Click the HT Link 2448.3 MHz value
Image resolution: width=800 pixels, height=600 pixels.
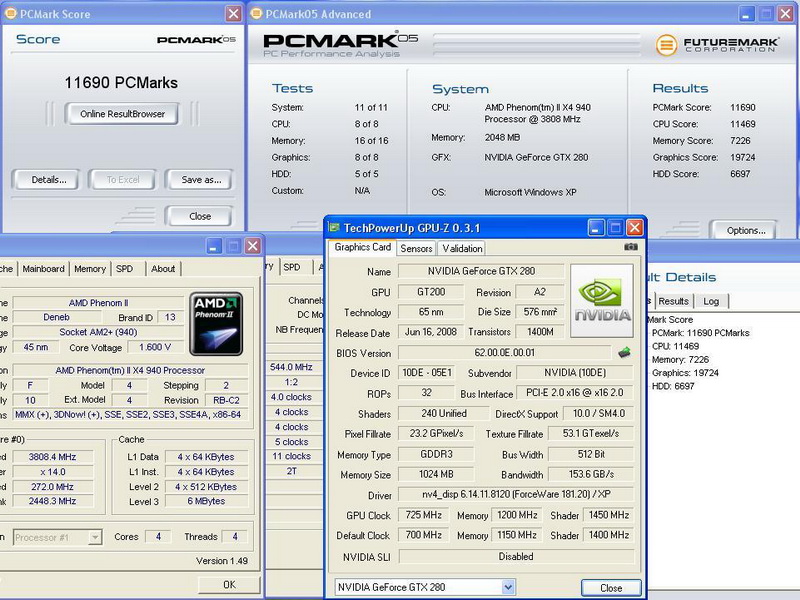(53, 501)
